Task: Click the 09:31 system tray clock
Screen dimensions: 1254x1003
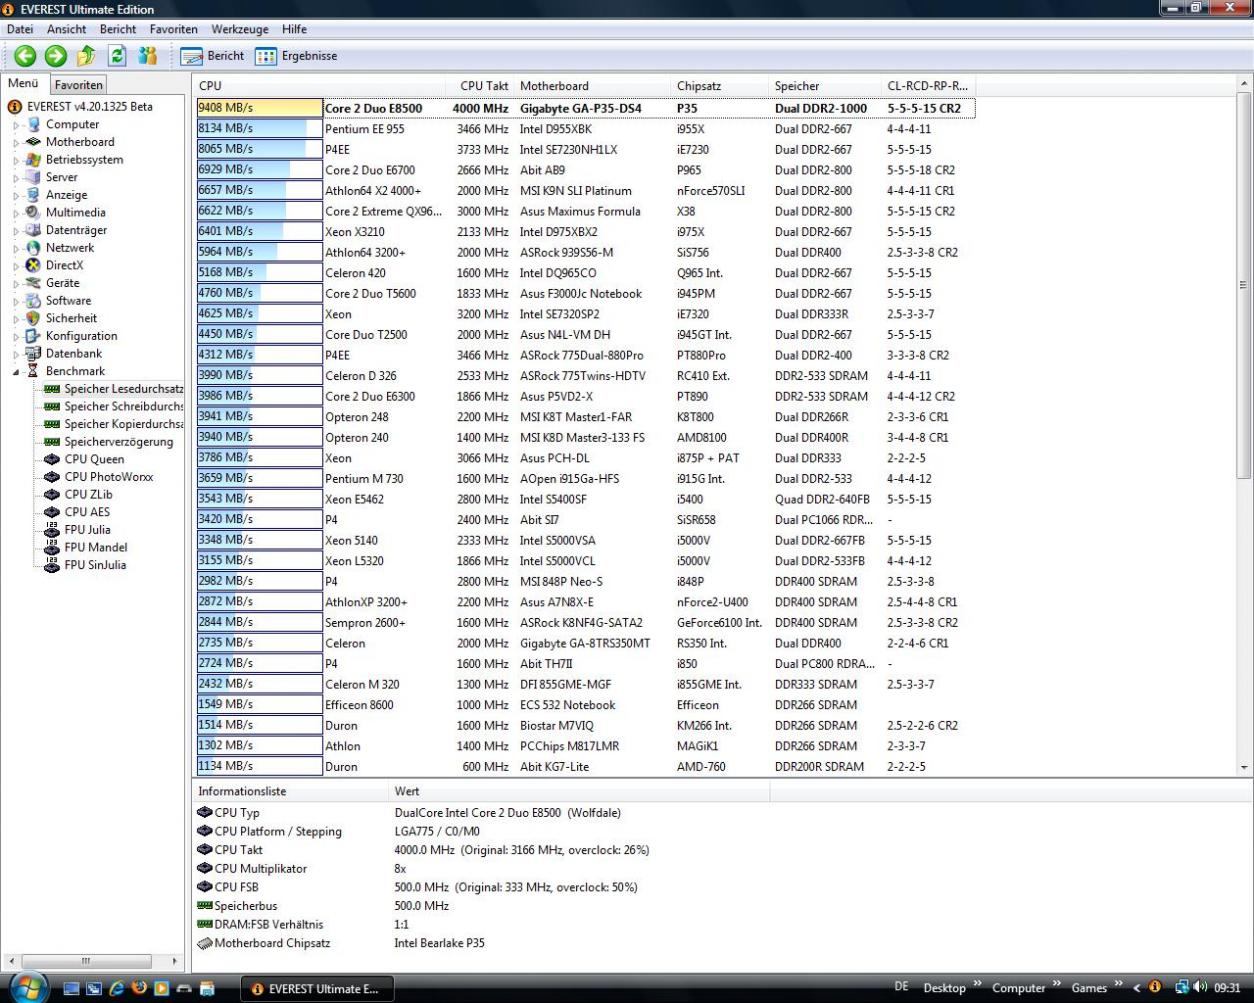Action: [x=1227, y=988]
